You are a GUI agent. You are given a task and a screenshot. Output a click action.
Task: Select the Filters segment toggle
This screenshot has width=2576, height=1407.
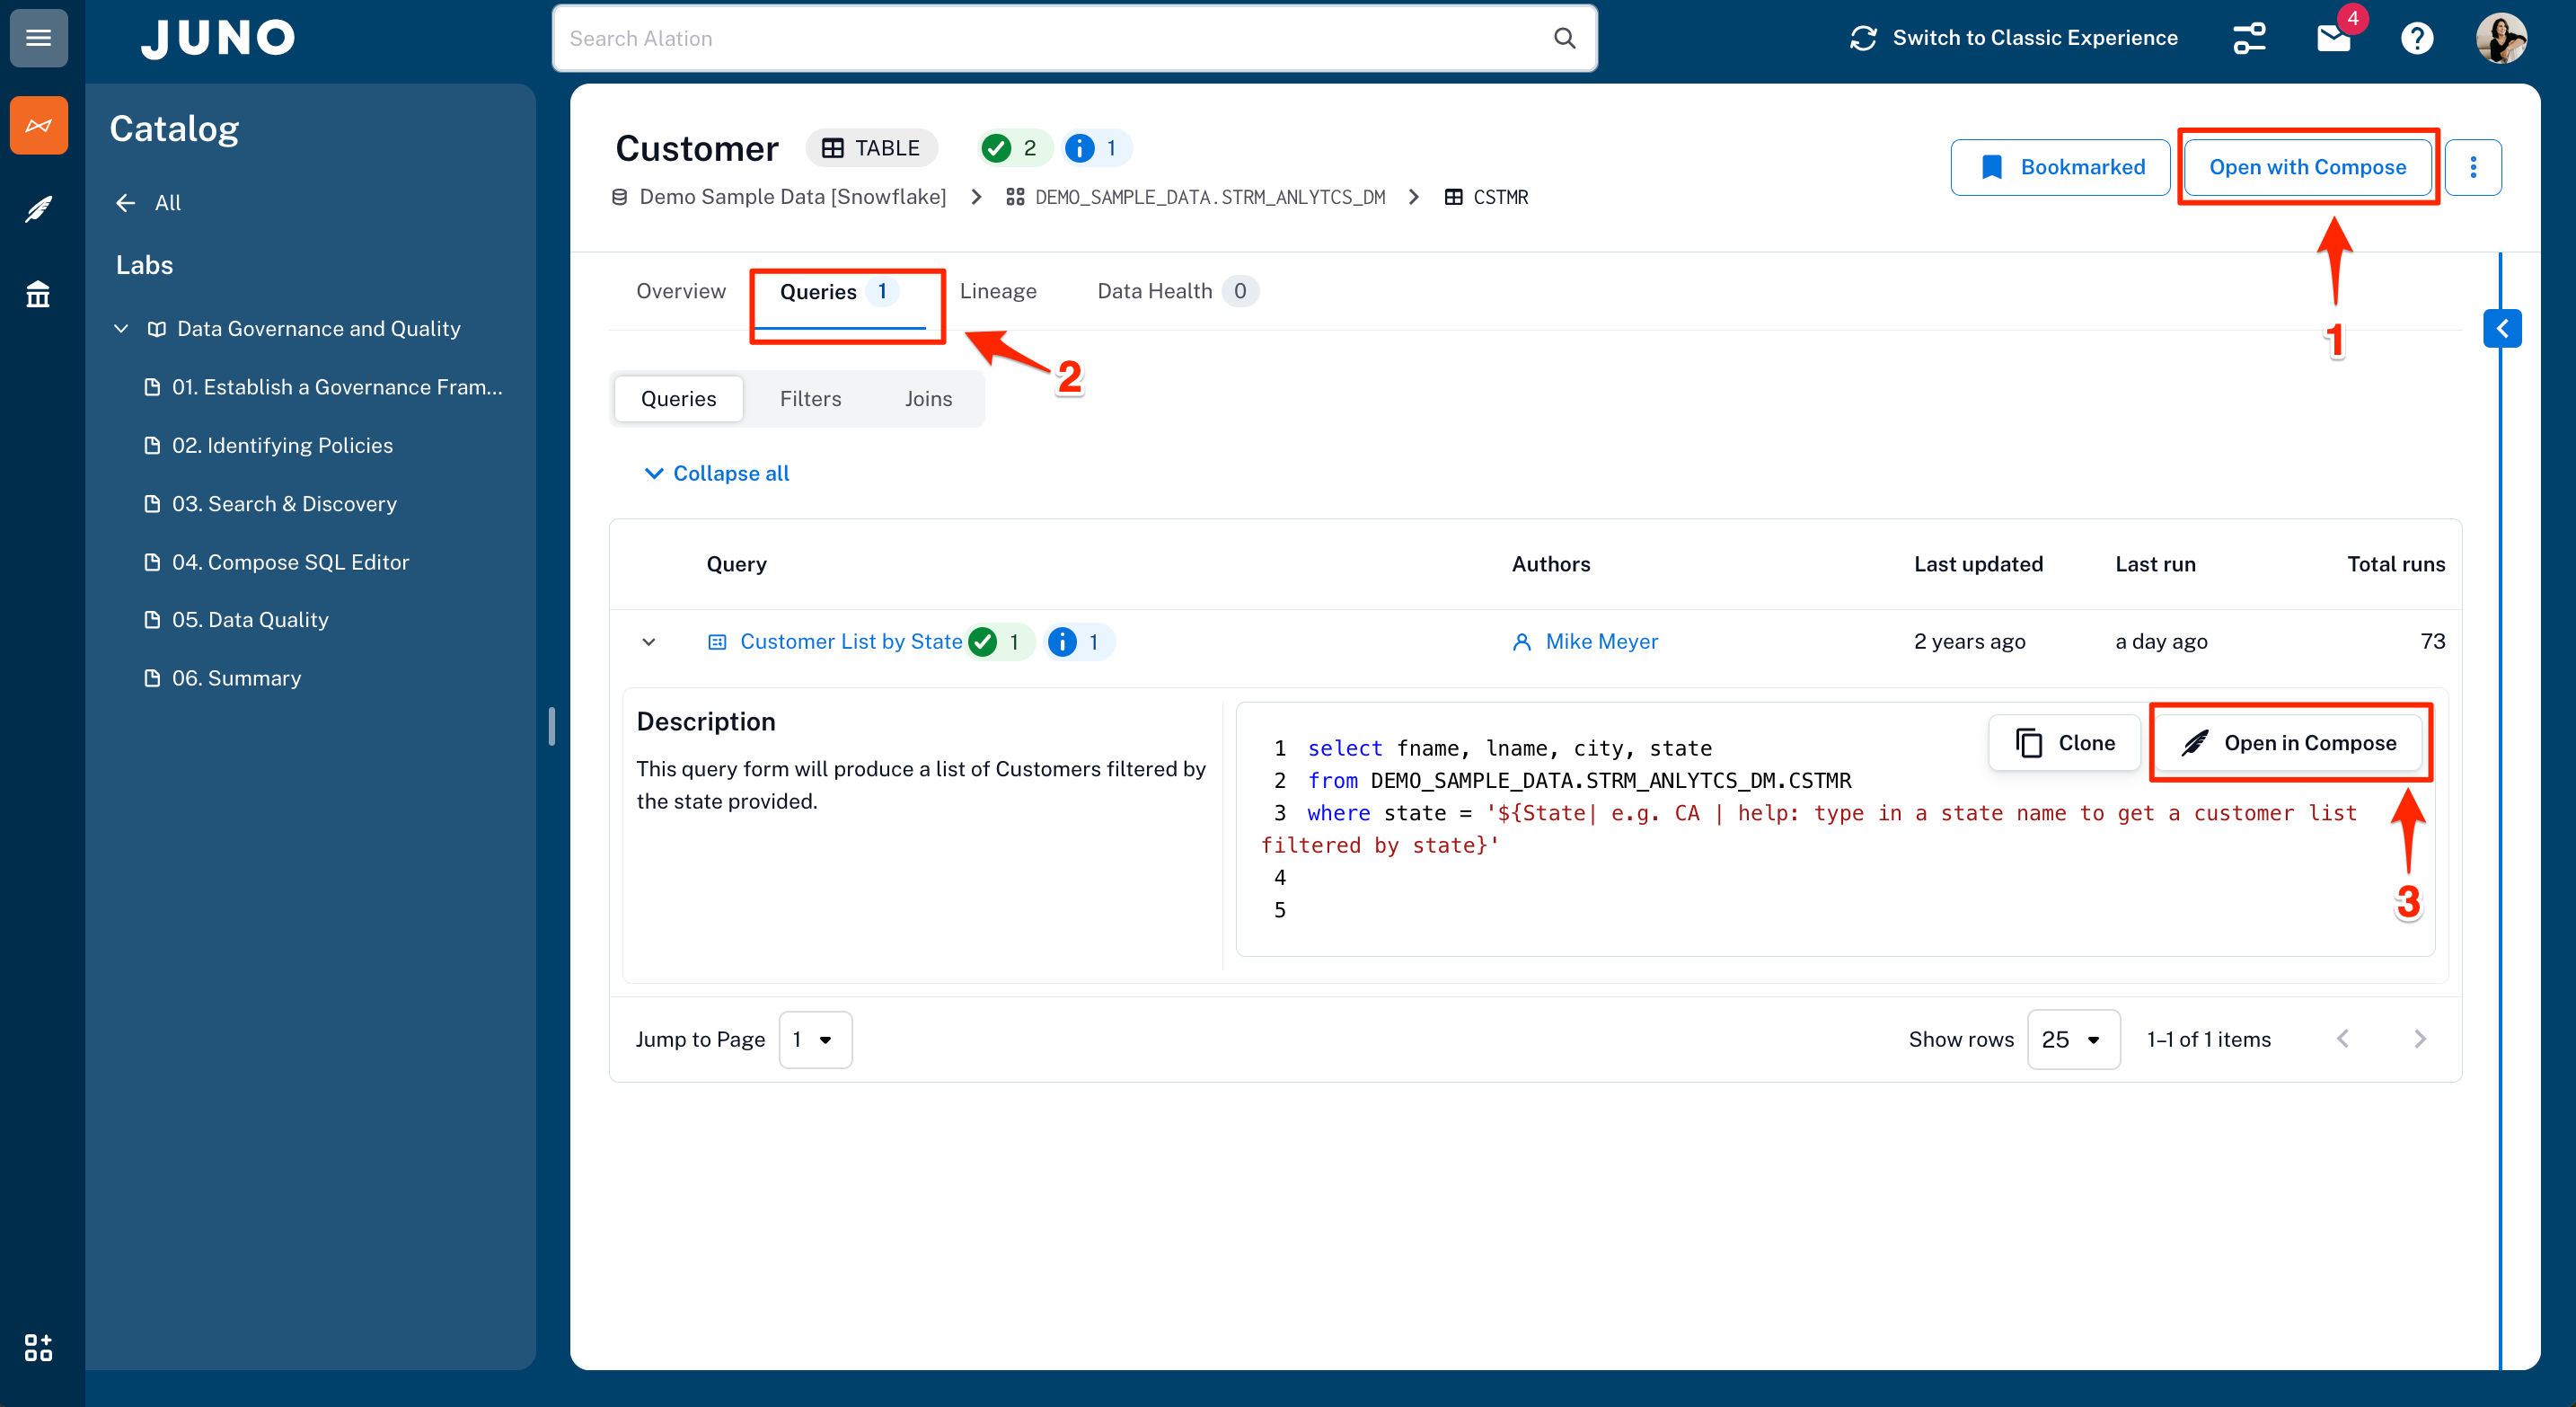coord(810,399)
